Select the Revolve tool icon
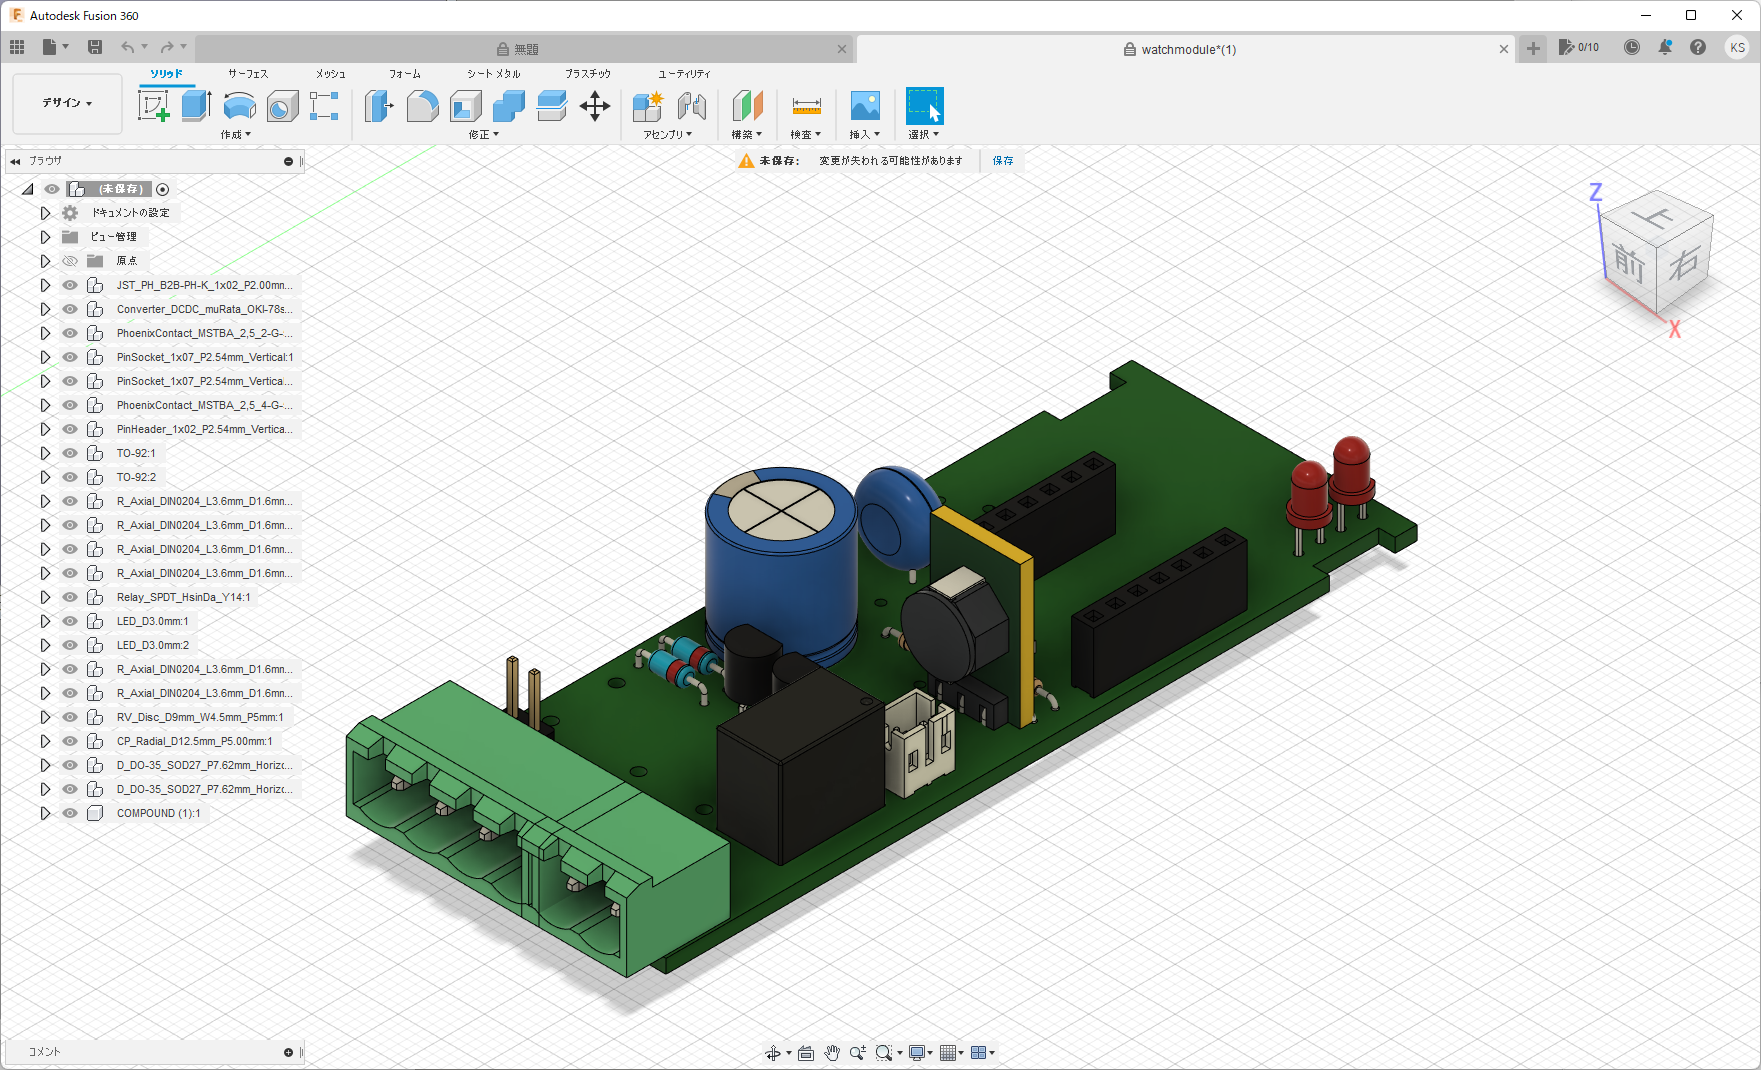Image resolution: width=1761 pixels, height=1070 pixels. pyautogui.click(x=239, y=105)
